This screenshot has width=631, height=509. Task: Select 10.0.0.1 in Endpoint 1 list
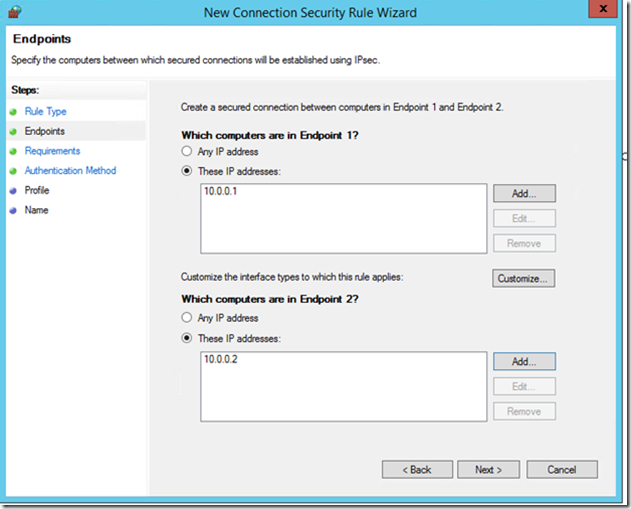221,191
